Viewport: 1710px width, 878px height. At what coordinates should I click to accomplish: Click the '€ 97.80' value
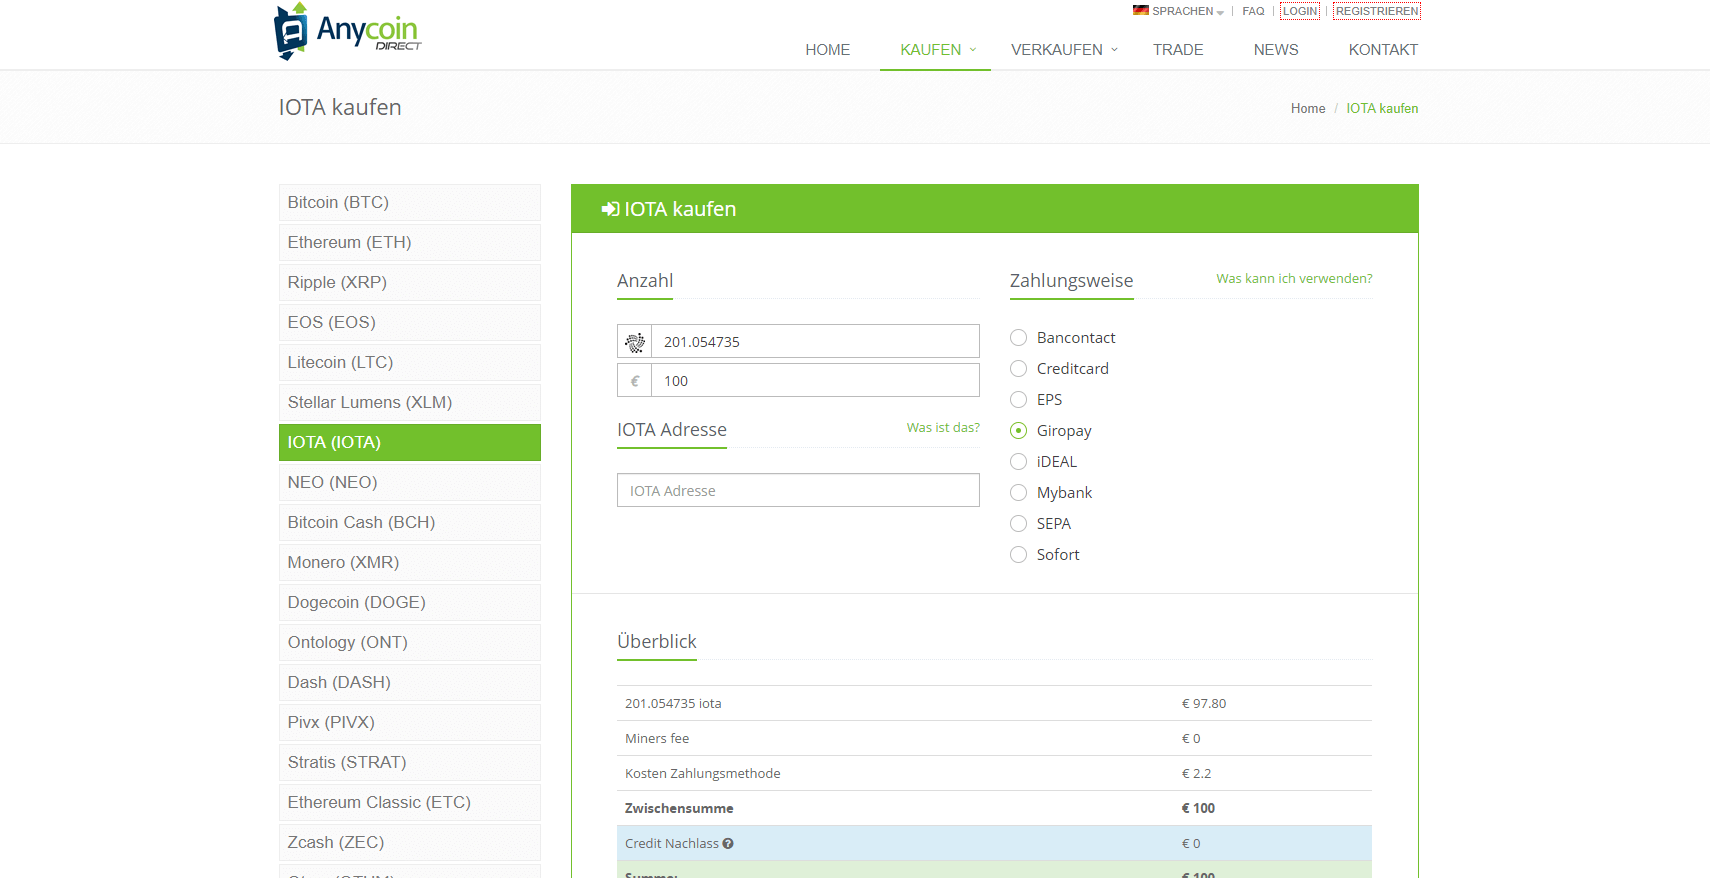1204,704
